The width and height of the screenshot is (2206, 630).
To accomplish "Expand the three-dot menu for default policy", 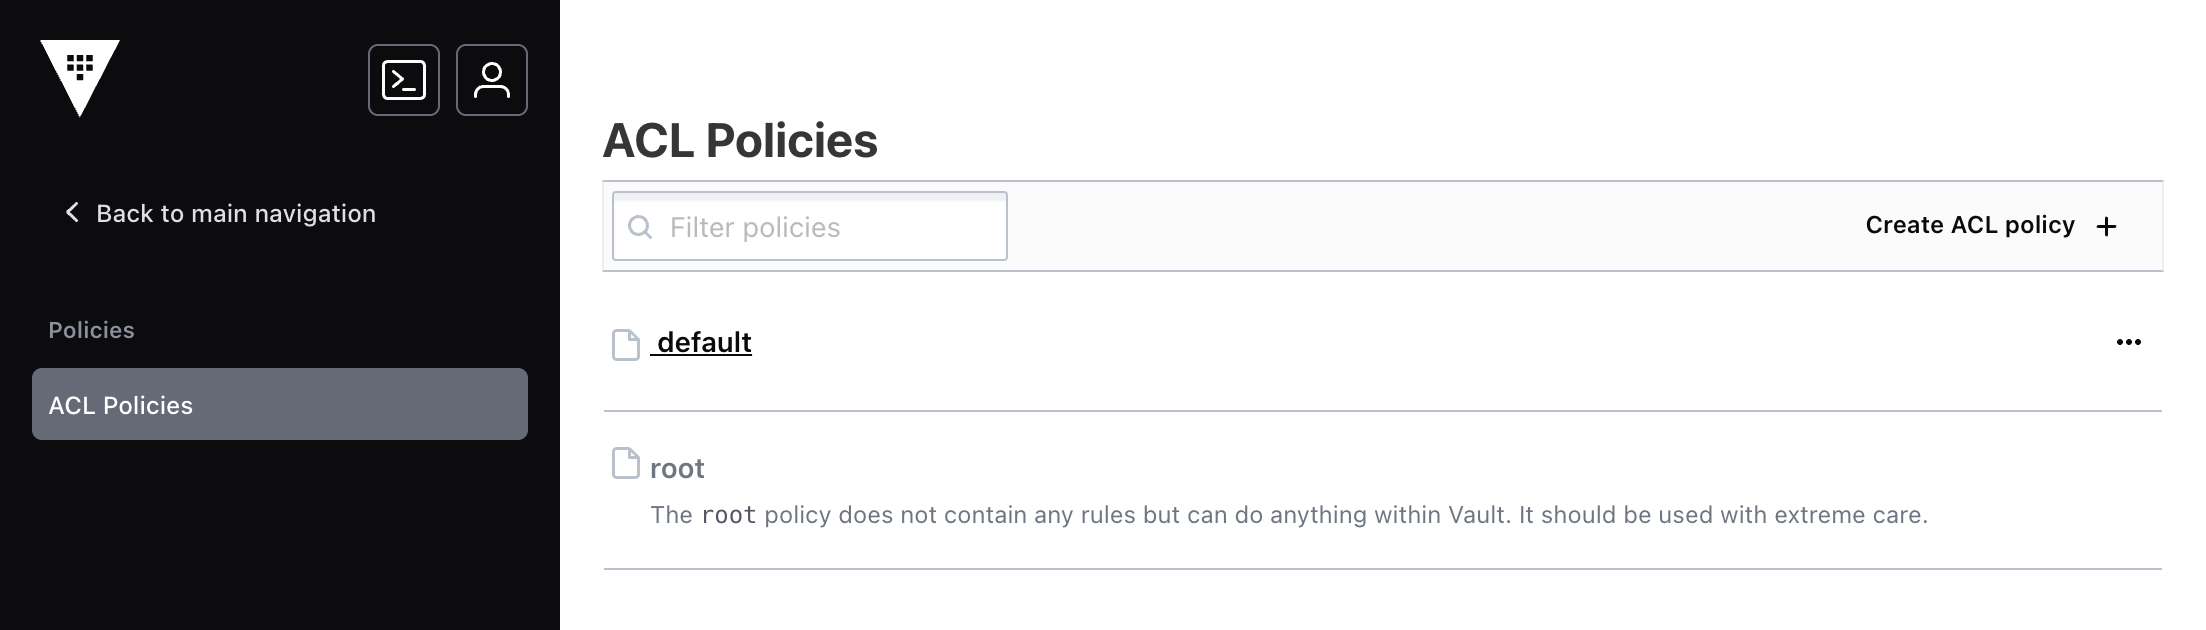I will 2129,342.
